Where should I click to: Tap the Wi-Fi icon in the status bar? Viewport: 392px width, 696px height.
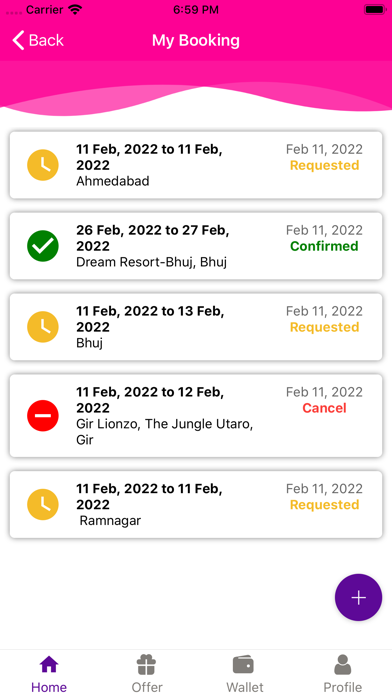click(76, 9)
